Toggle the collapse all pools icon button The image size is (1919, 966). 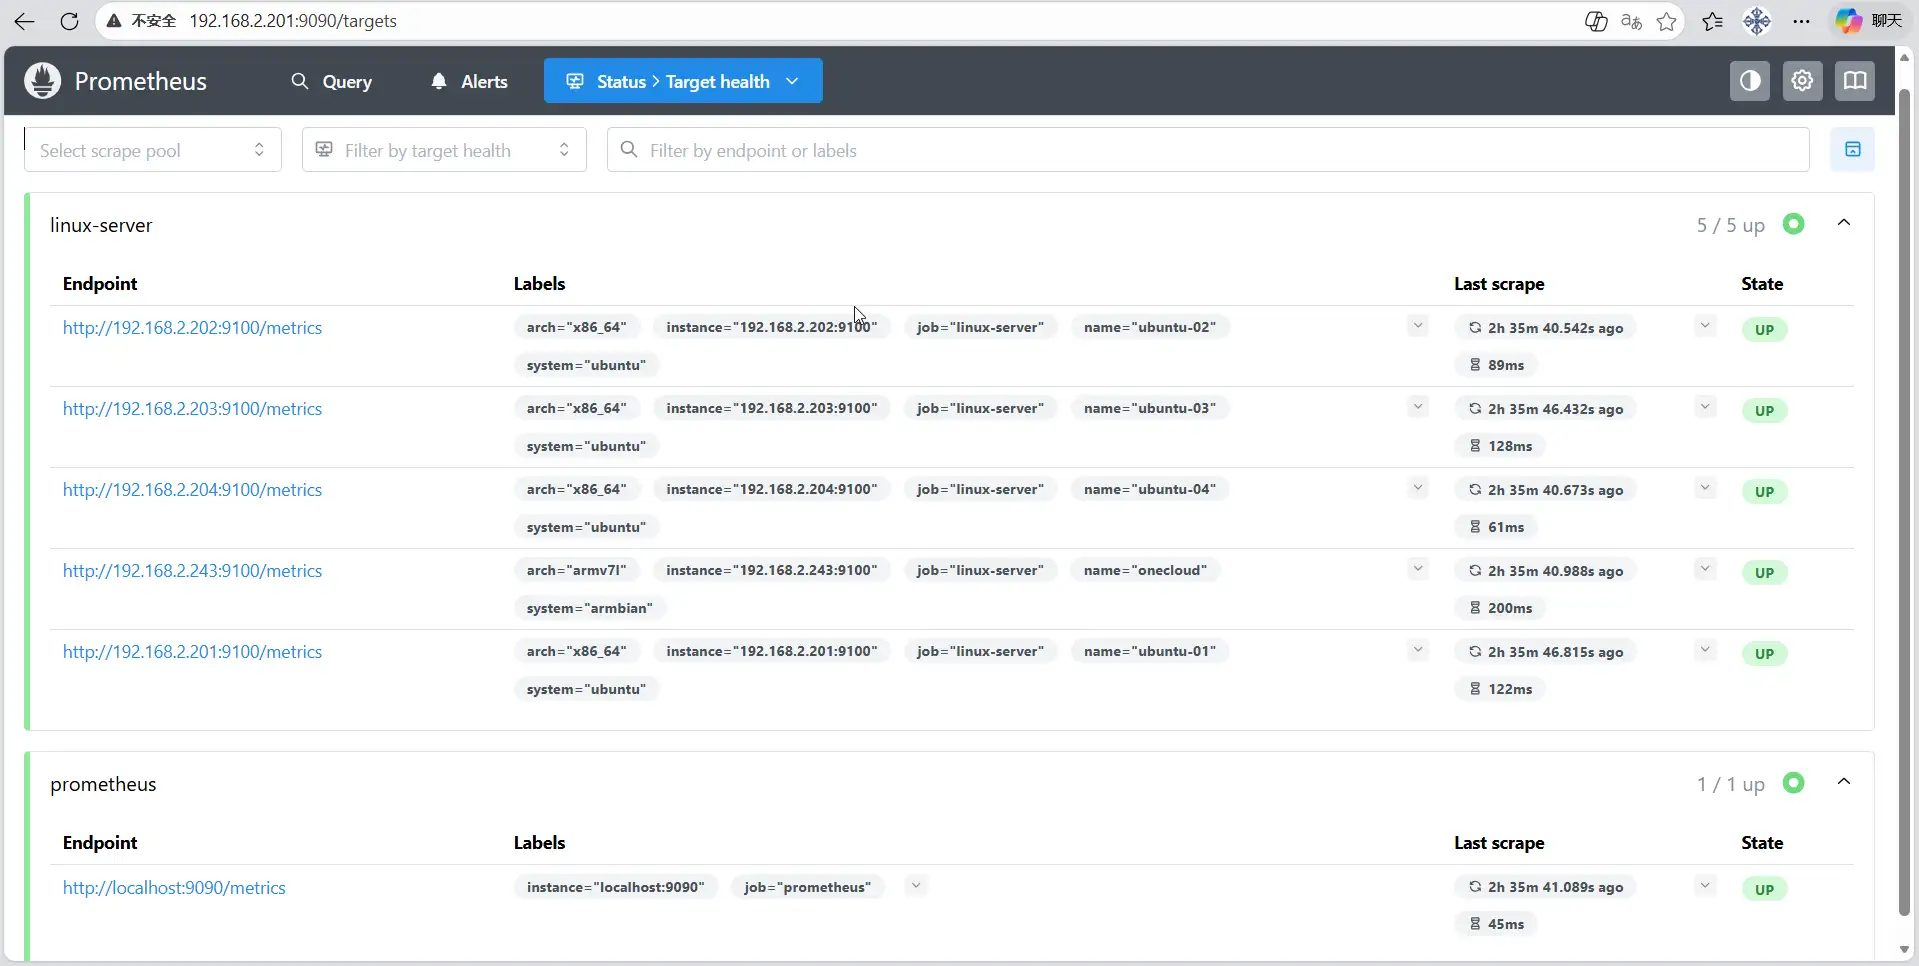click(x=1852, y=150)
